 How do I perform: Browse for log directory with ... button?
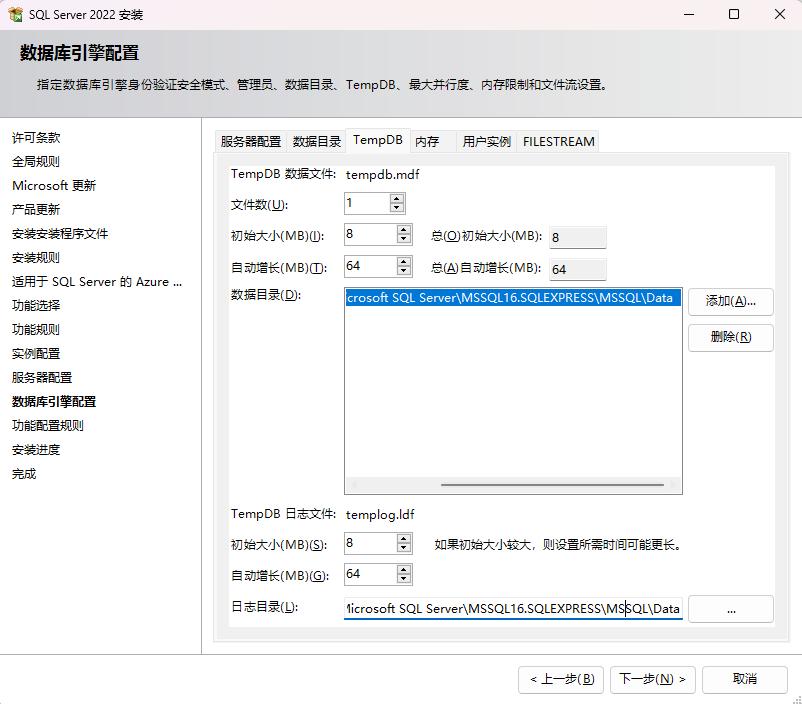730,609
